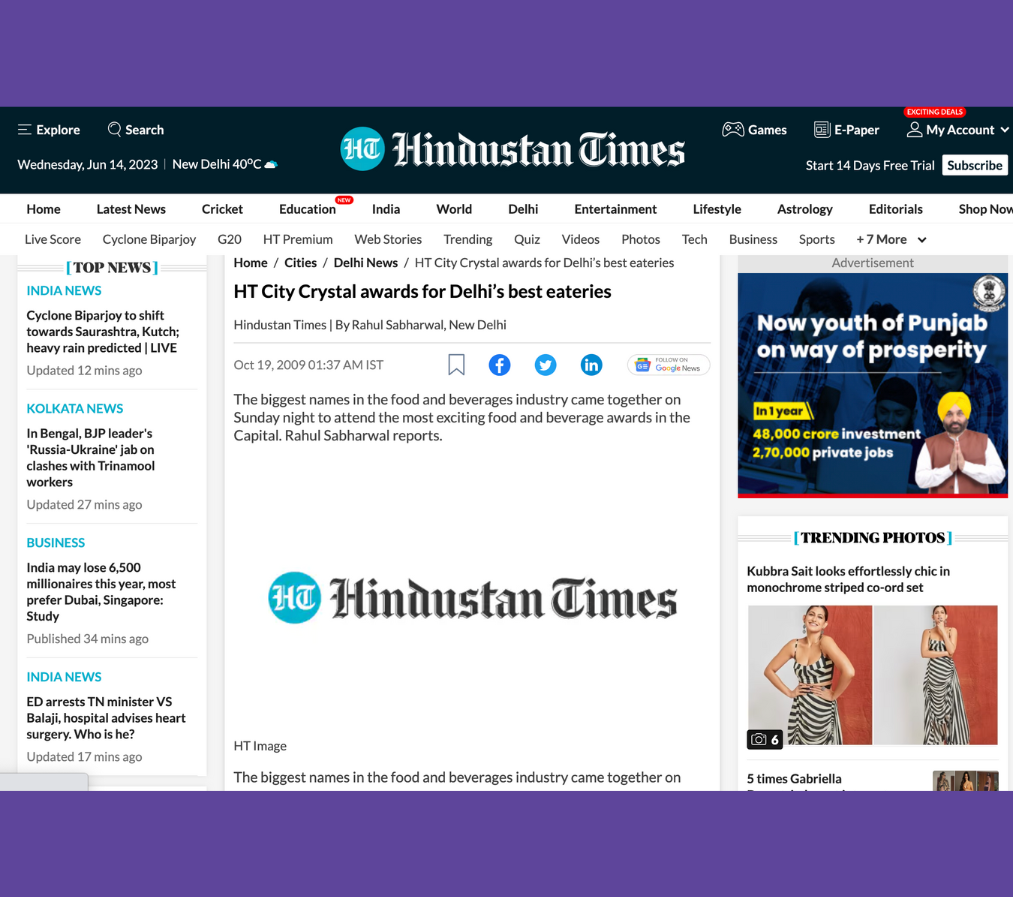Open the Tech link

click(x=694, y=240)
